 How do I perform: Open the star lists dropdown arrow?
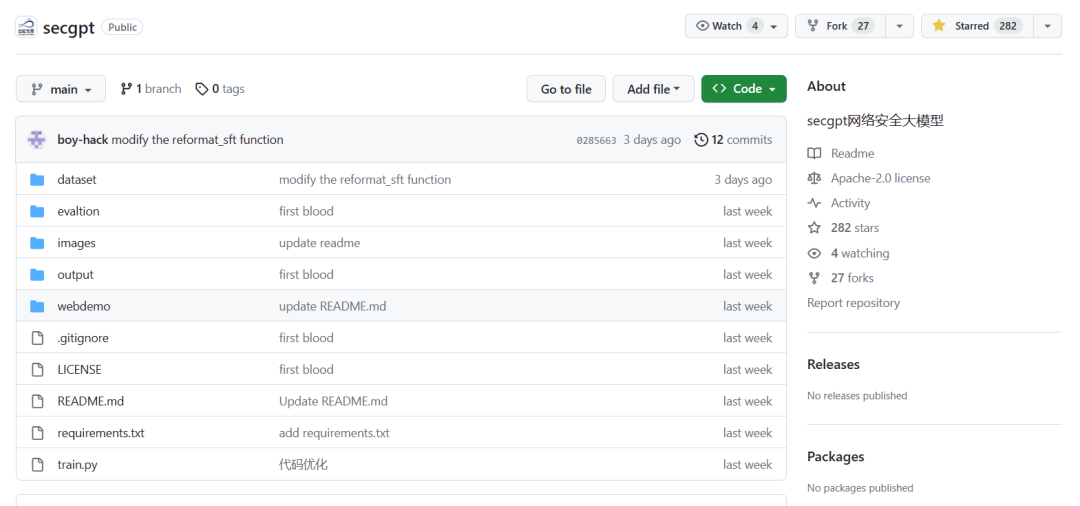click(1048, 26)
